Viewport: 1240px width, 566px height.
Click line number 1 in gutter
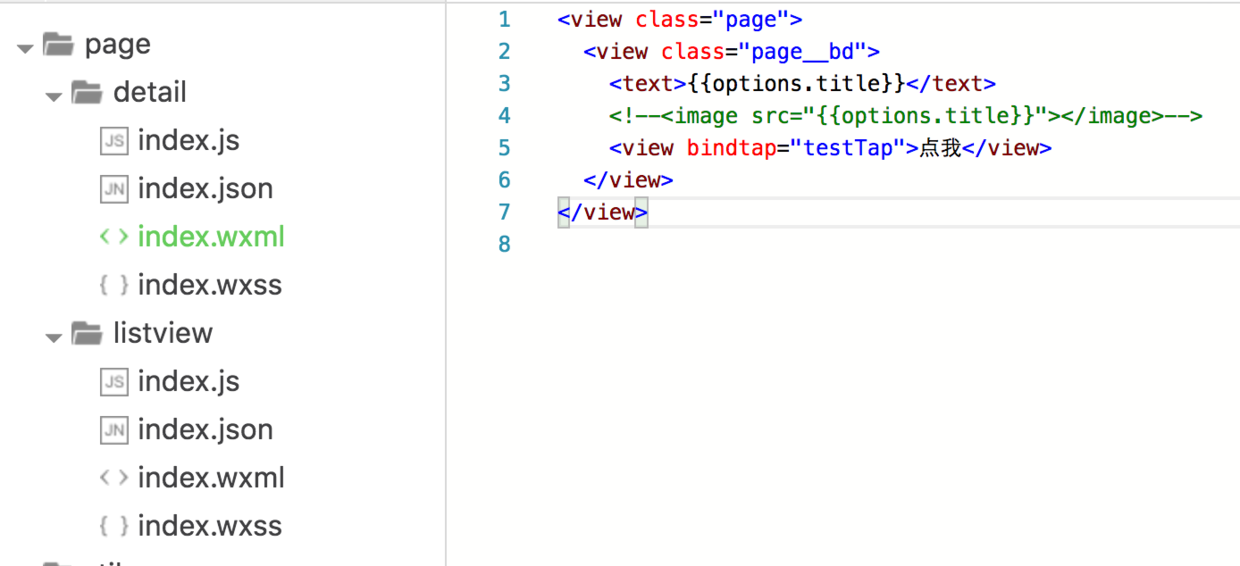[x=504, y=19]
